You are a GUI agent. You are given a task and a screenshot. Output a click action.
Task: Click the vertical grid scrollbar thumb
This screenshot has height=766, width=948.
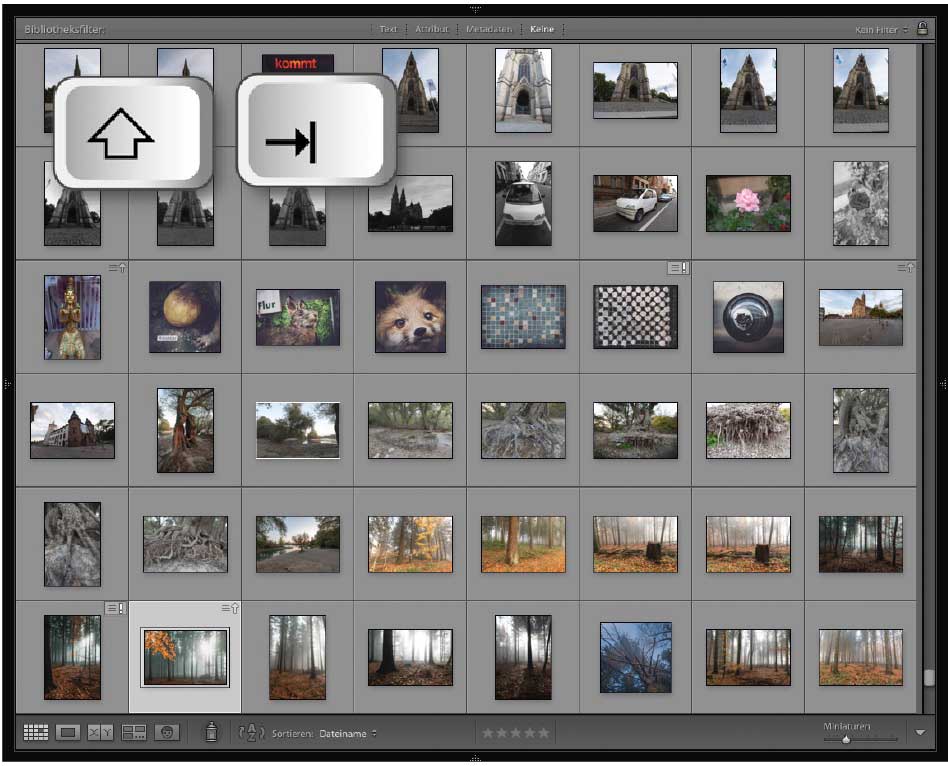(x=929, y=677)
